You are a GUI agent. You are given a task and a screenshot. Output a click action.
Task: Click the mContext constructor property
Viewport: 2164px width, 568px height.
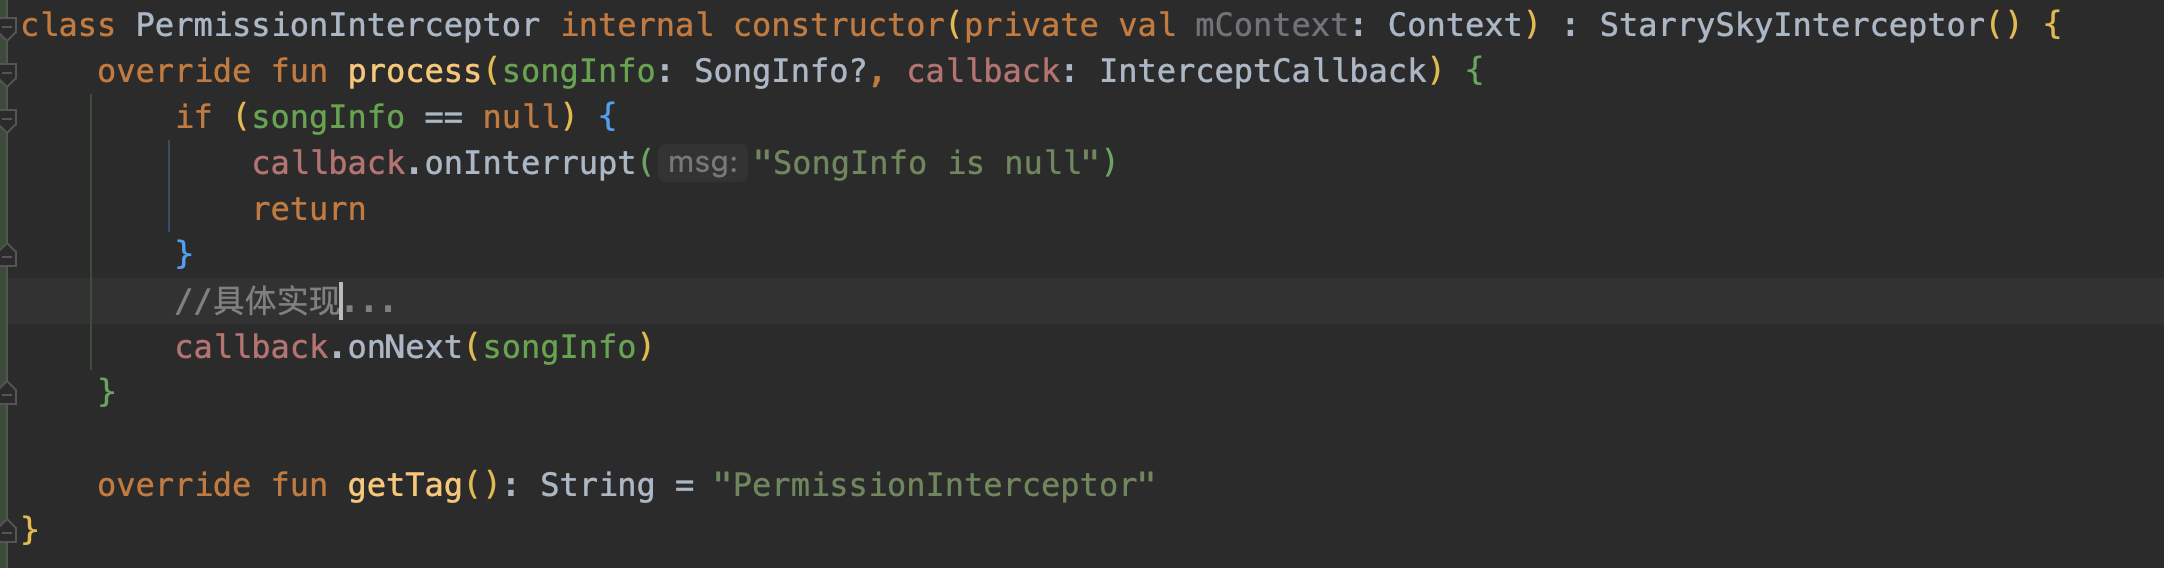(1272, 25)
